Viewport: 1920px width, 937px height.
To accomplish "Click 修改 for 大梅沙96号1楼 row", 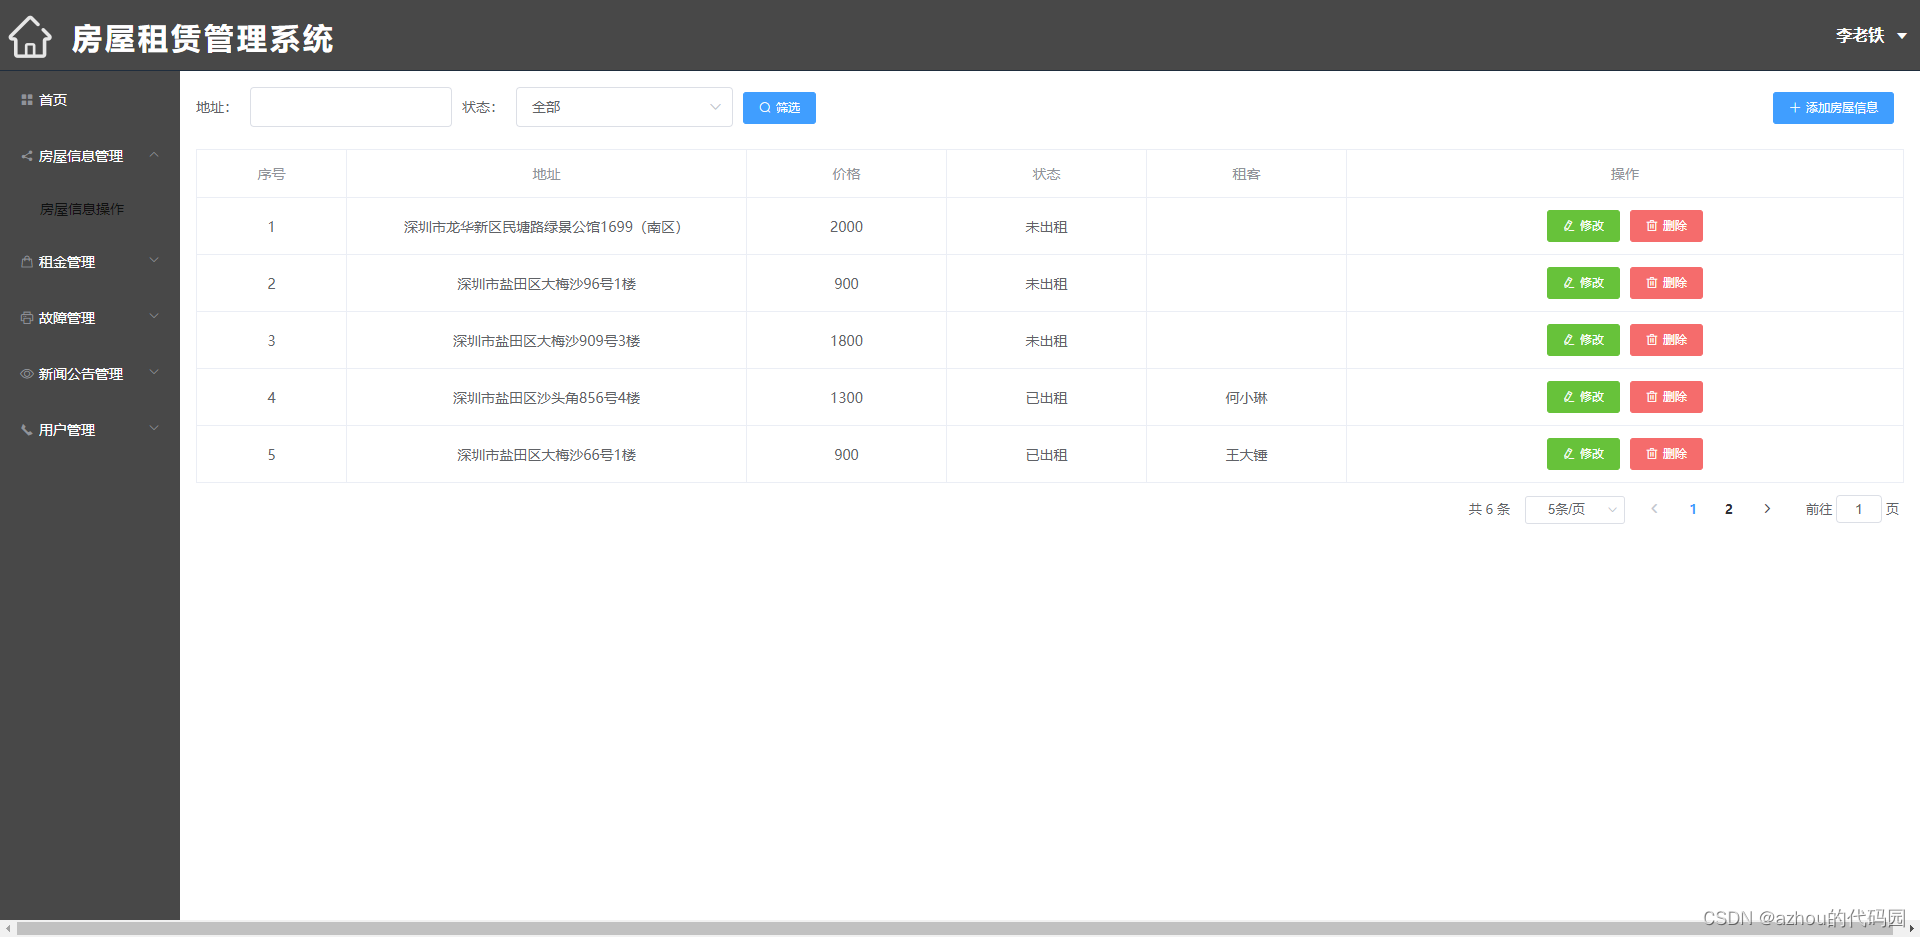I will 1583,283.
